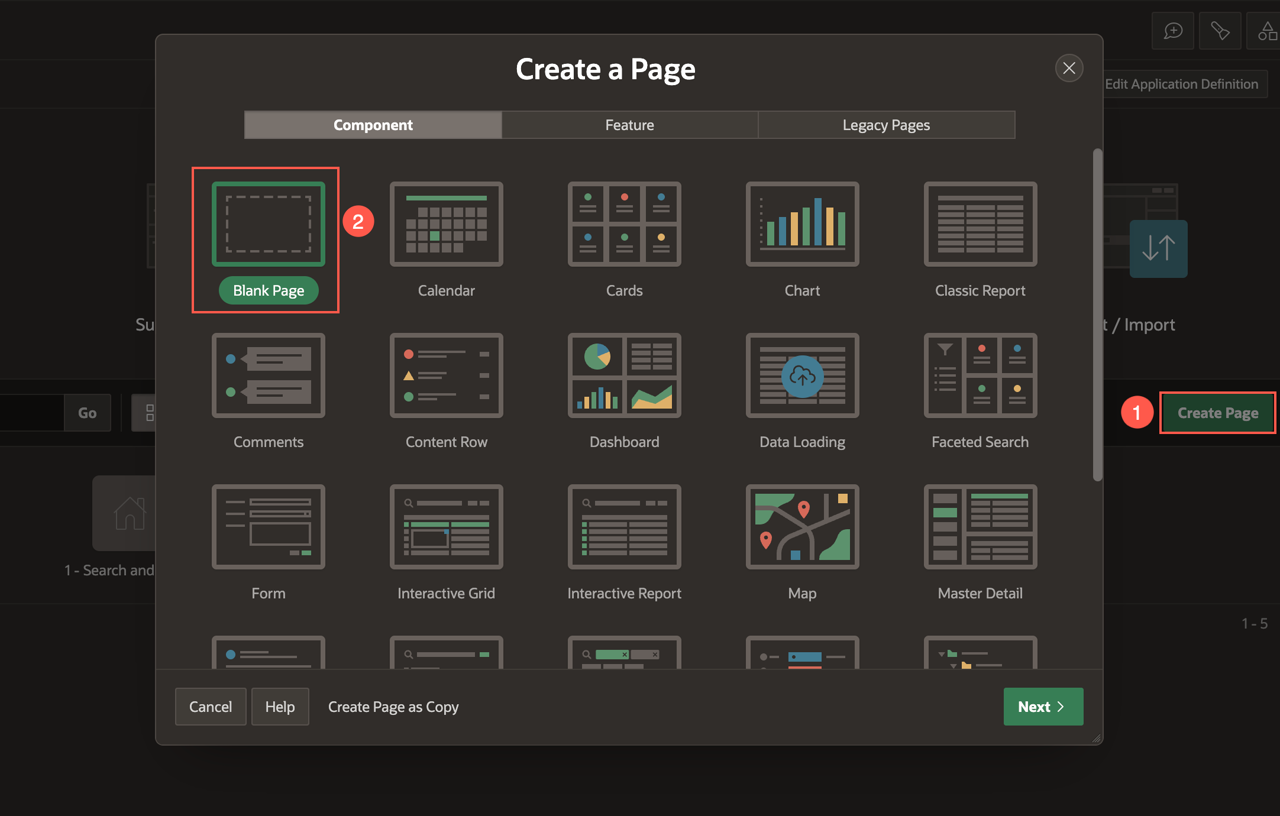Pick the Faceted Search icon
Screen dimensions: 1280x816
click(x=980, y=375)
